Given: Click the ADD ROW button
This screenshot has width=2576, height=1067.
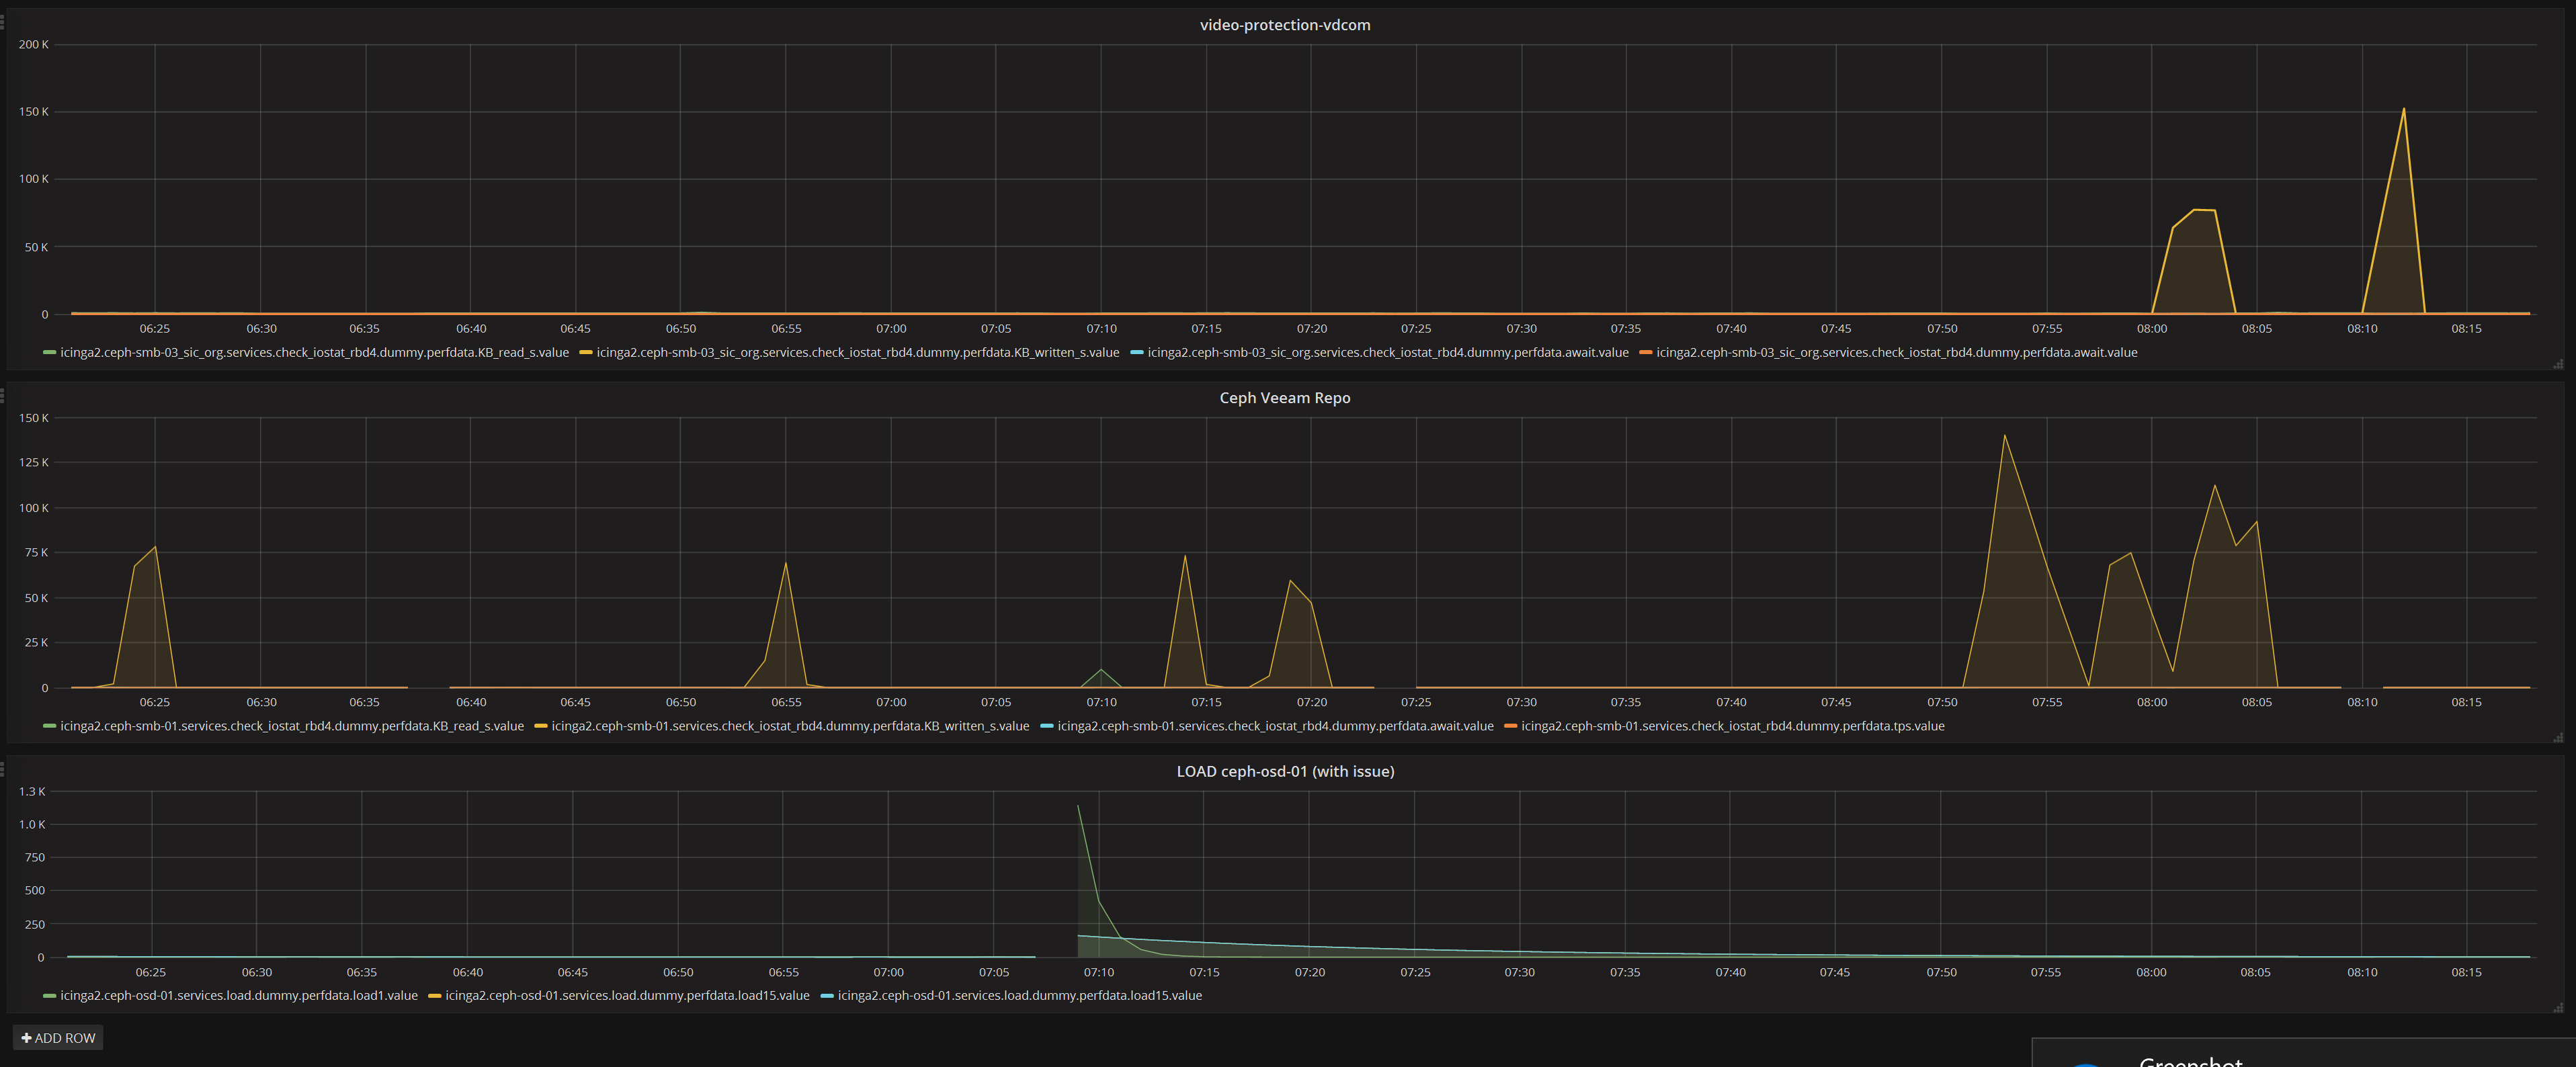Looking at the screenshot, I should pos(58,1038).
